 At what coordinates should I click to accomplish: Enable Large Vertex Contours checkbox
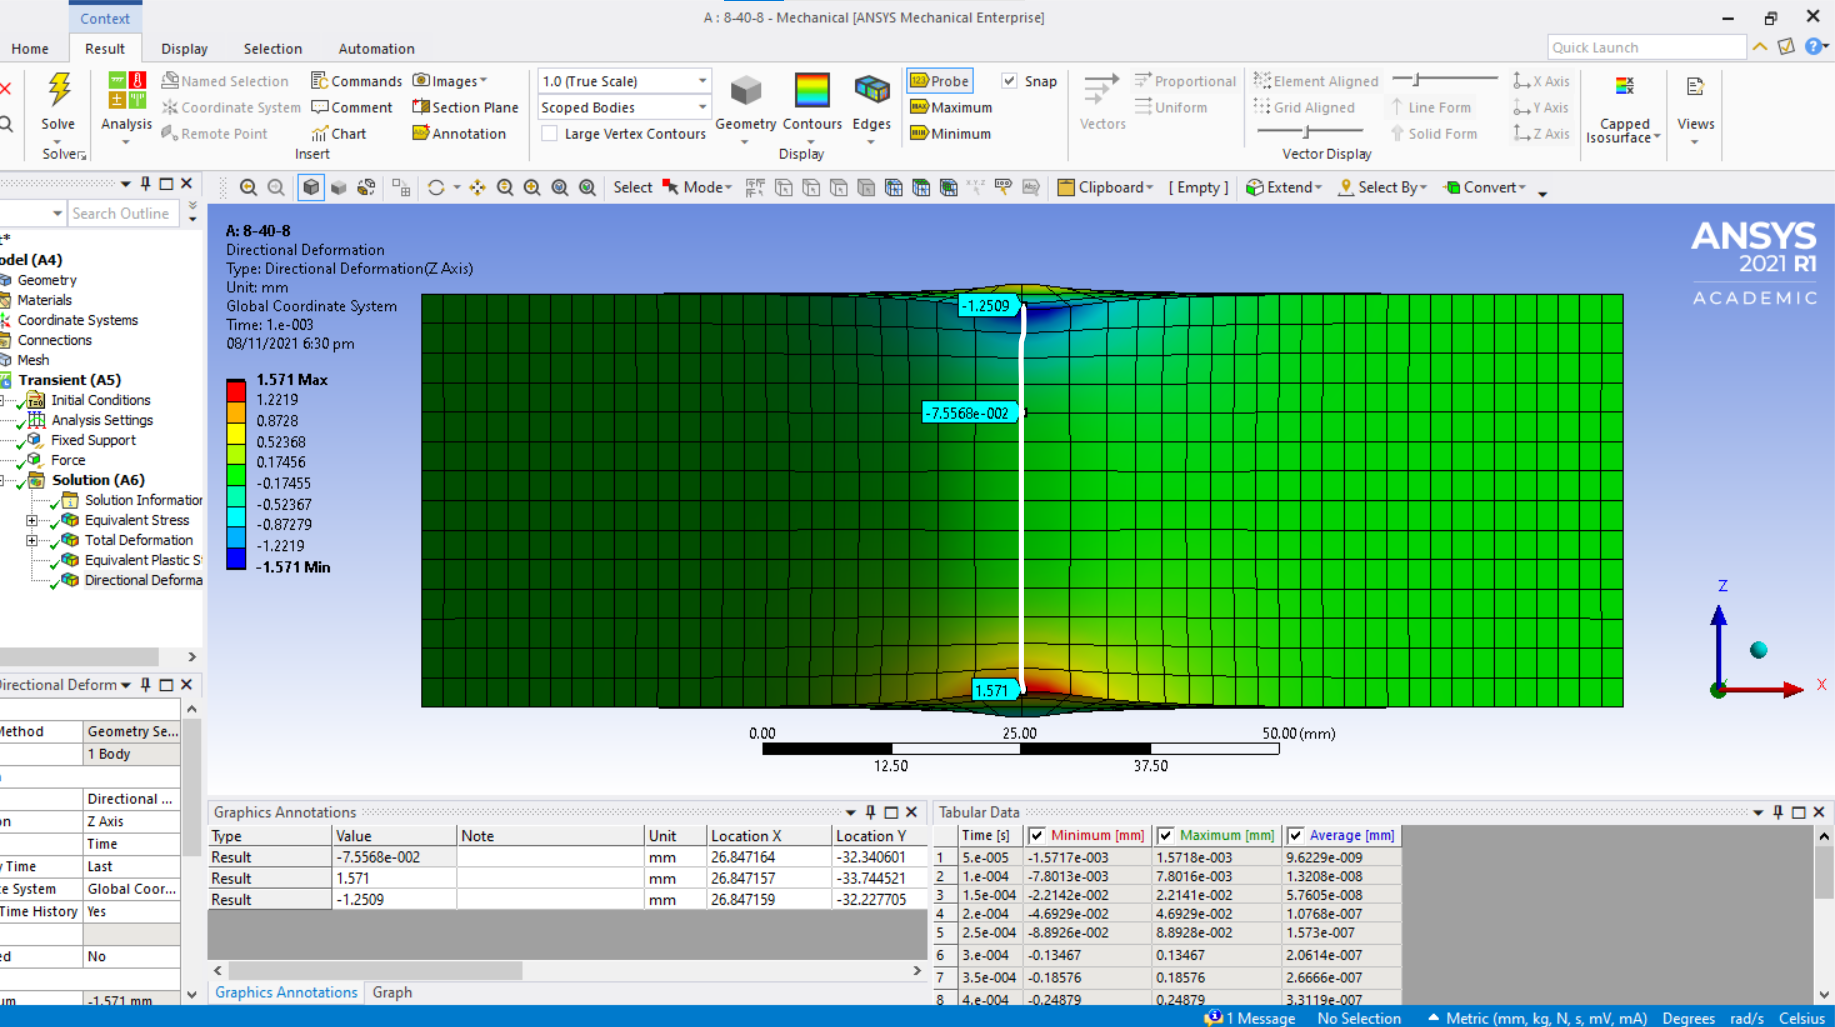point(549,134)
